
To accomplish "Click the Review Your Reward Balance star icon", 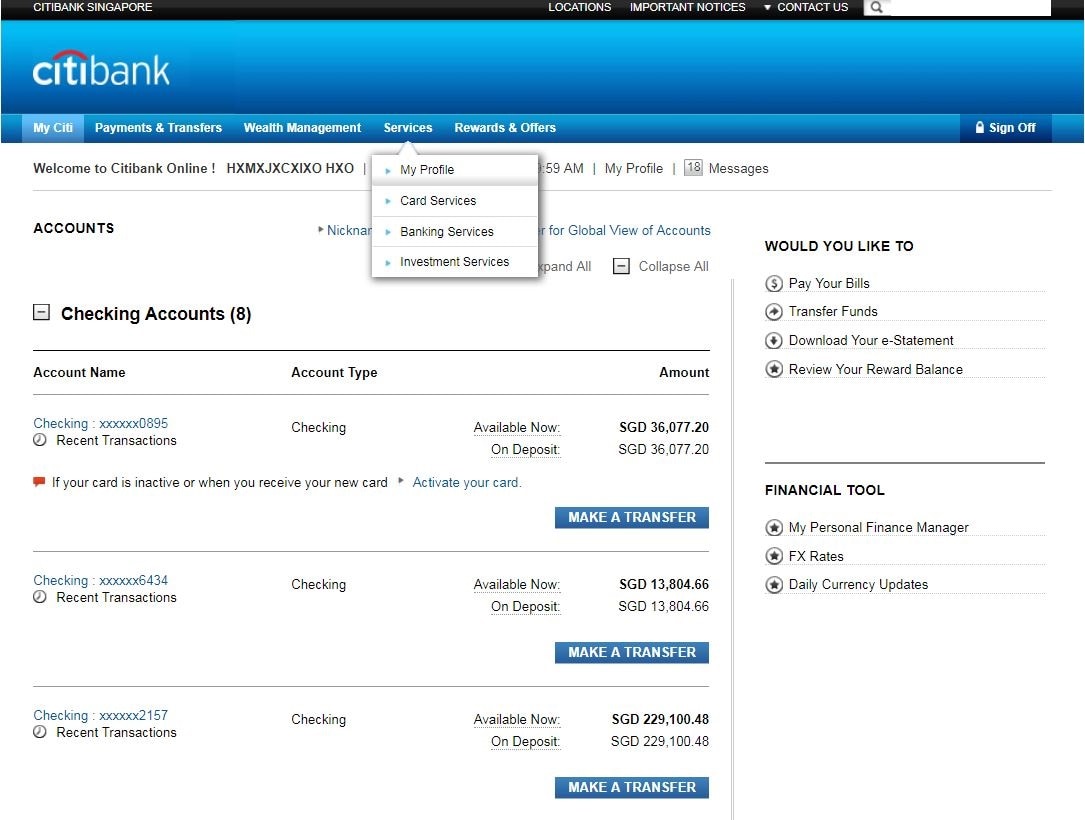I will (773, 370).
